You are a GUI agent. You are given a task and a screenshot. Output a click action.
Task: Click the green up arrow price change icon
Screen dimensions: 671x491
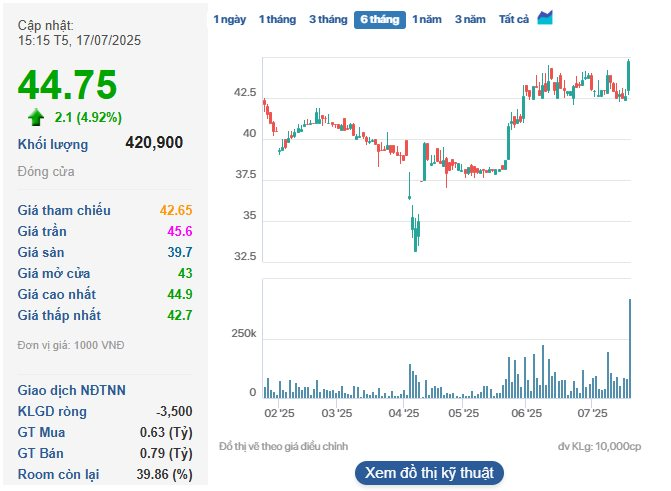(36, 116)
